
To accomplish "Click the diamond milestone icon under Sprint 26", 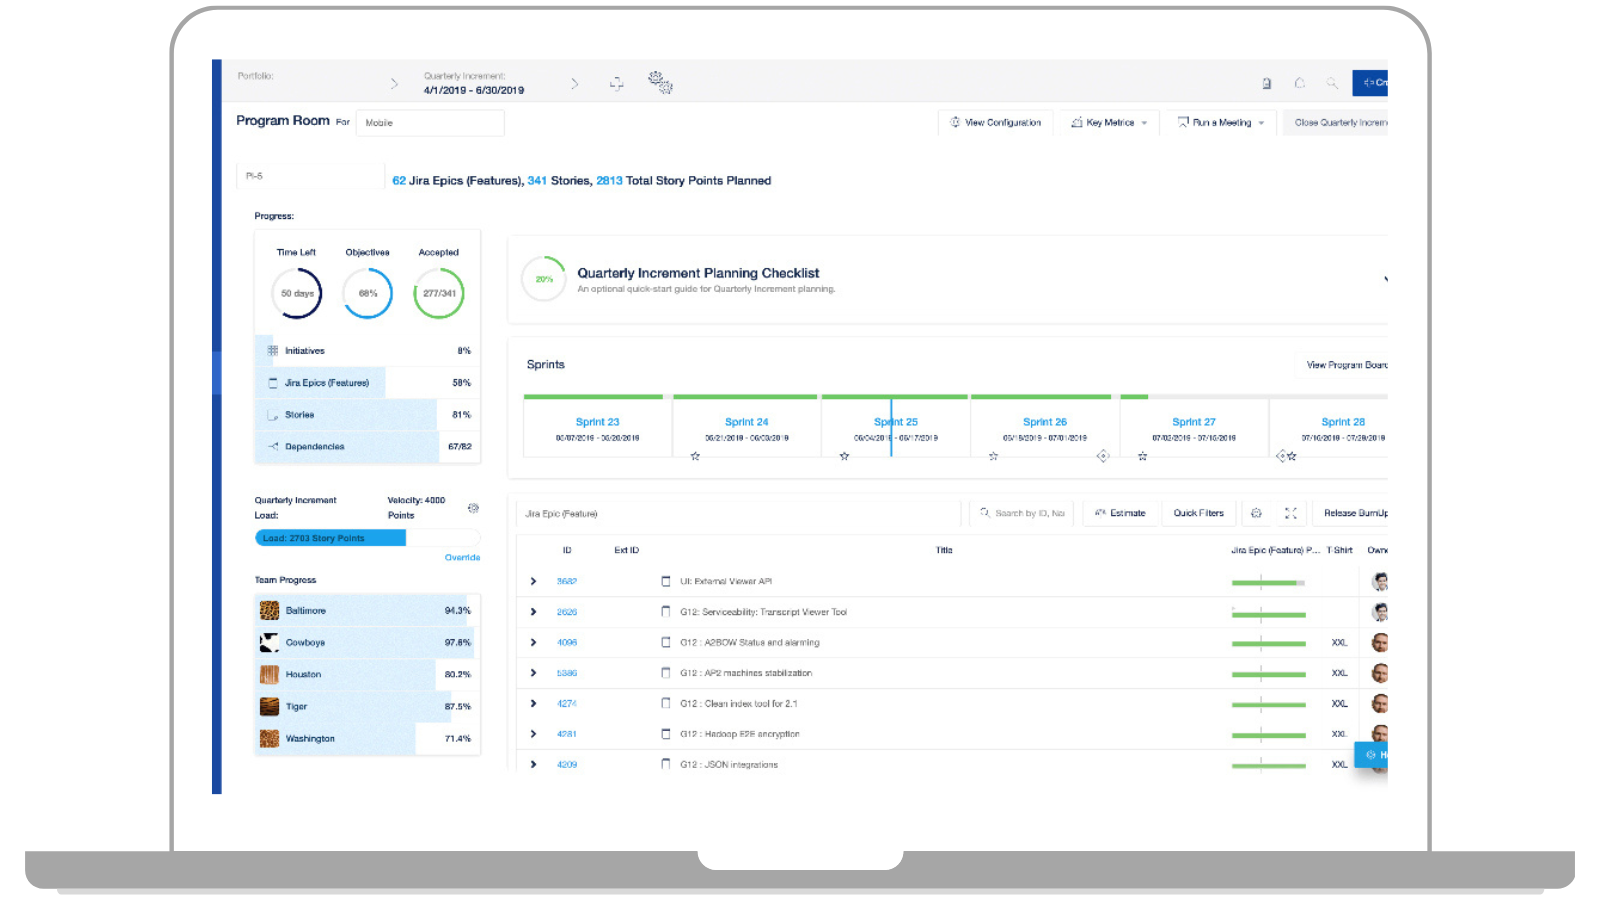I will pos(1103,456).
